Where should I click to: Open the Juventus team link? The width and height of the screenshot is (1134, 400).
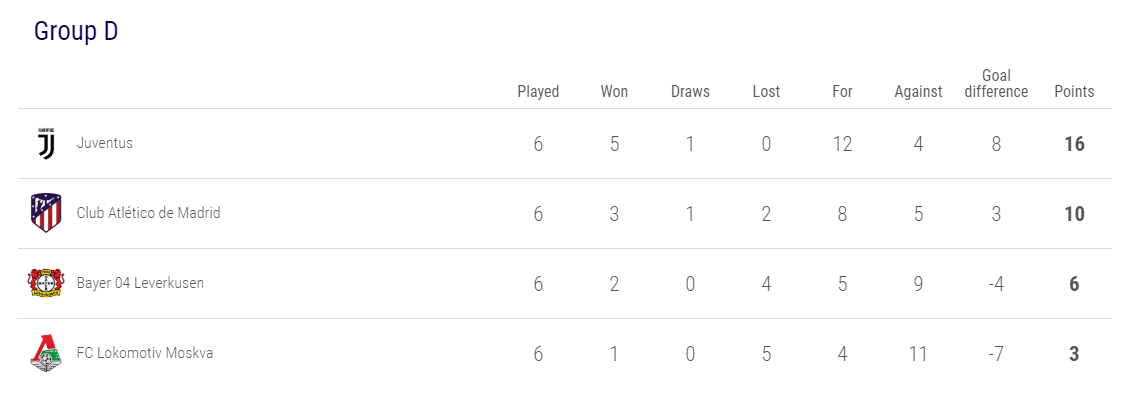coord(105,143)
